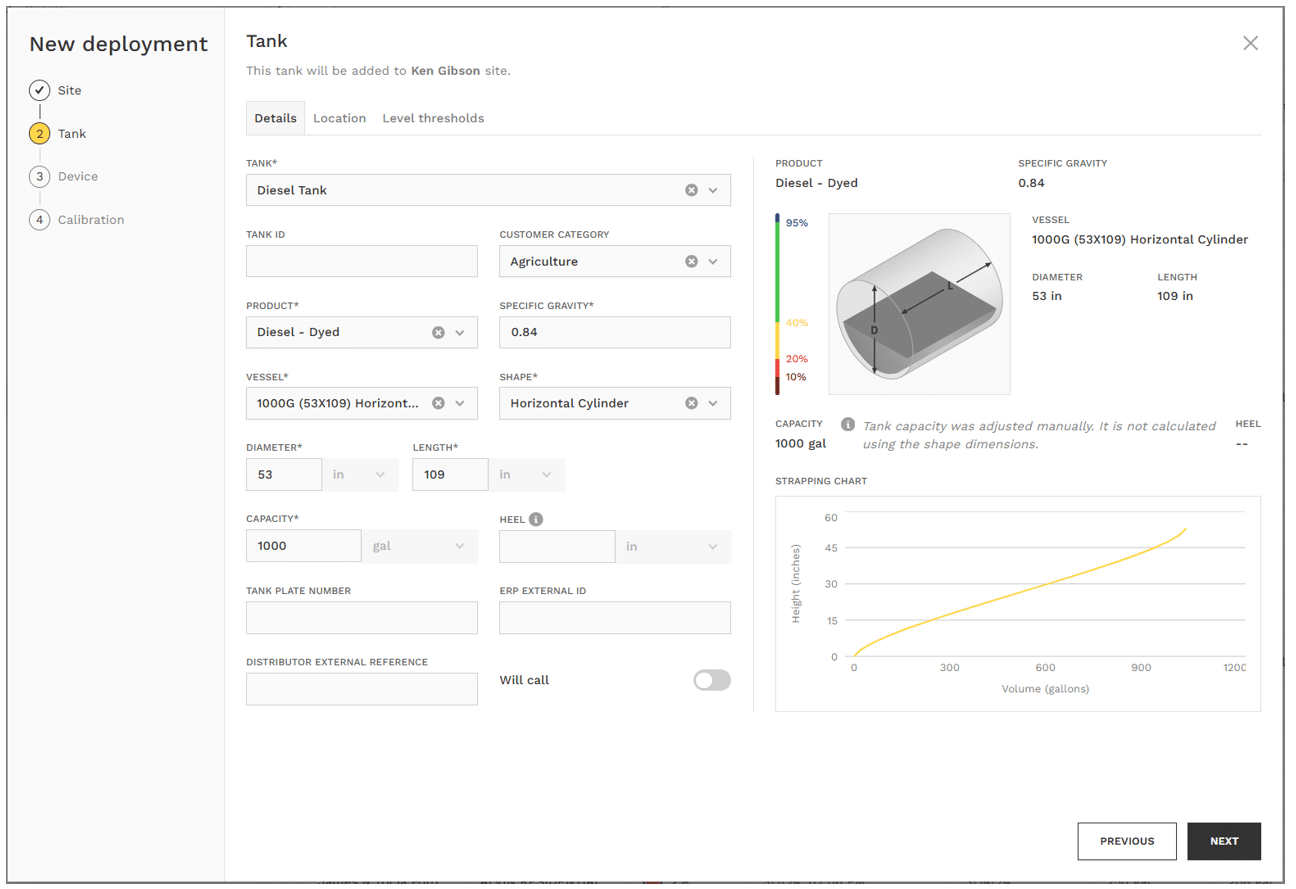1296x889 pixels.
Task: Expand the Vessel dropdown
Action: pyautogui.click(x=460, y=403)
